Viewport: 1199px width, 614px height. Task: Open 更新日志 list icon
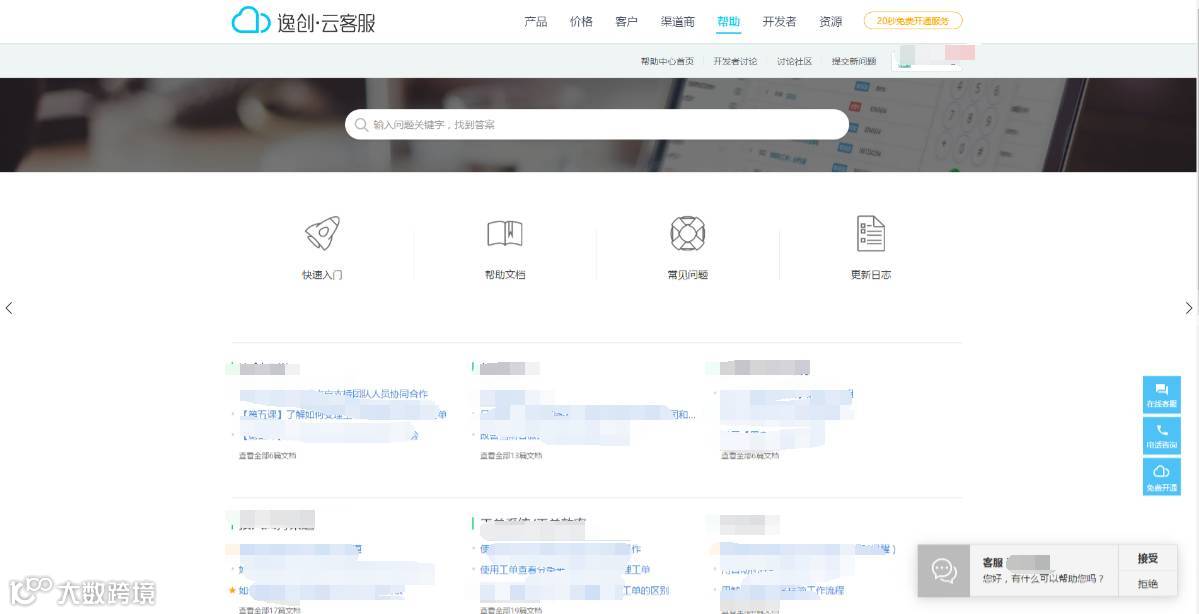click(870, 233)
